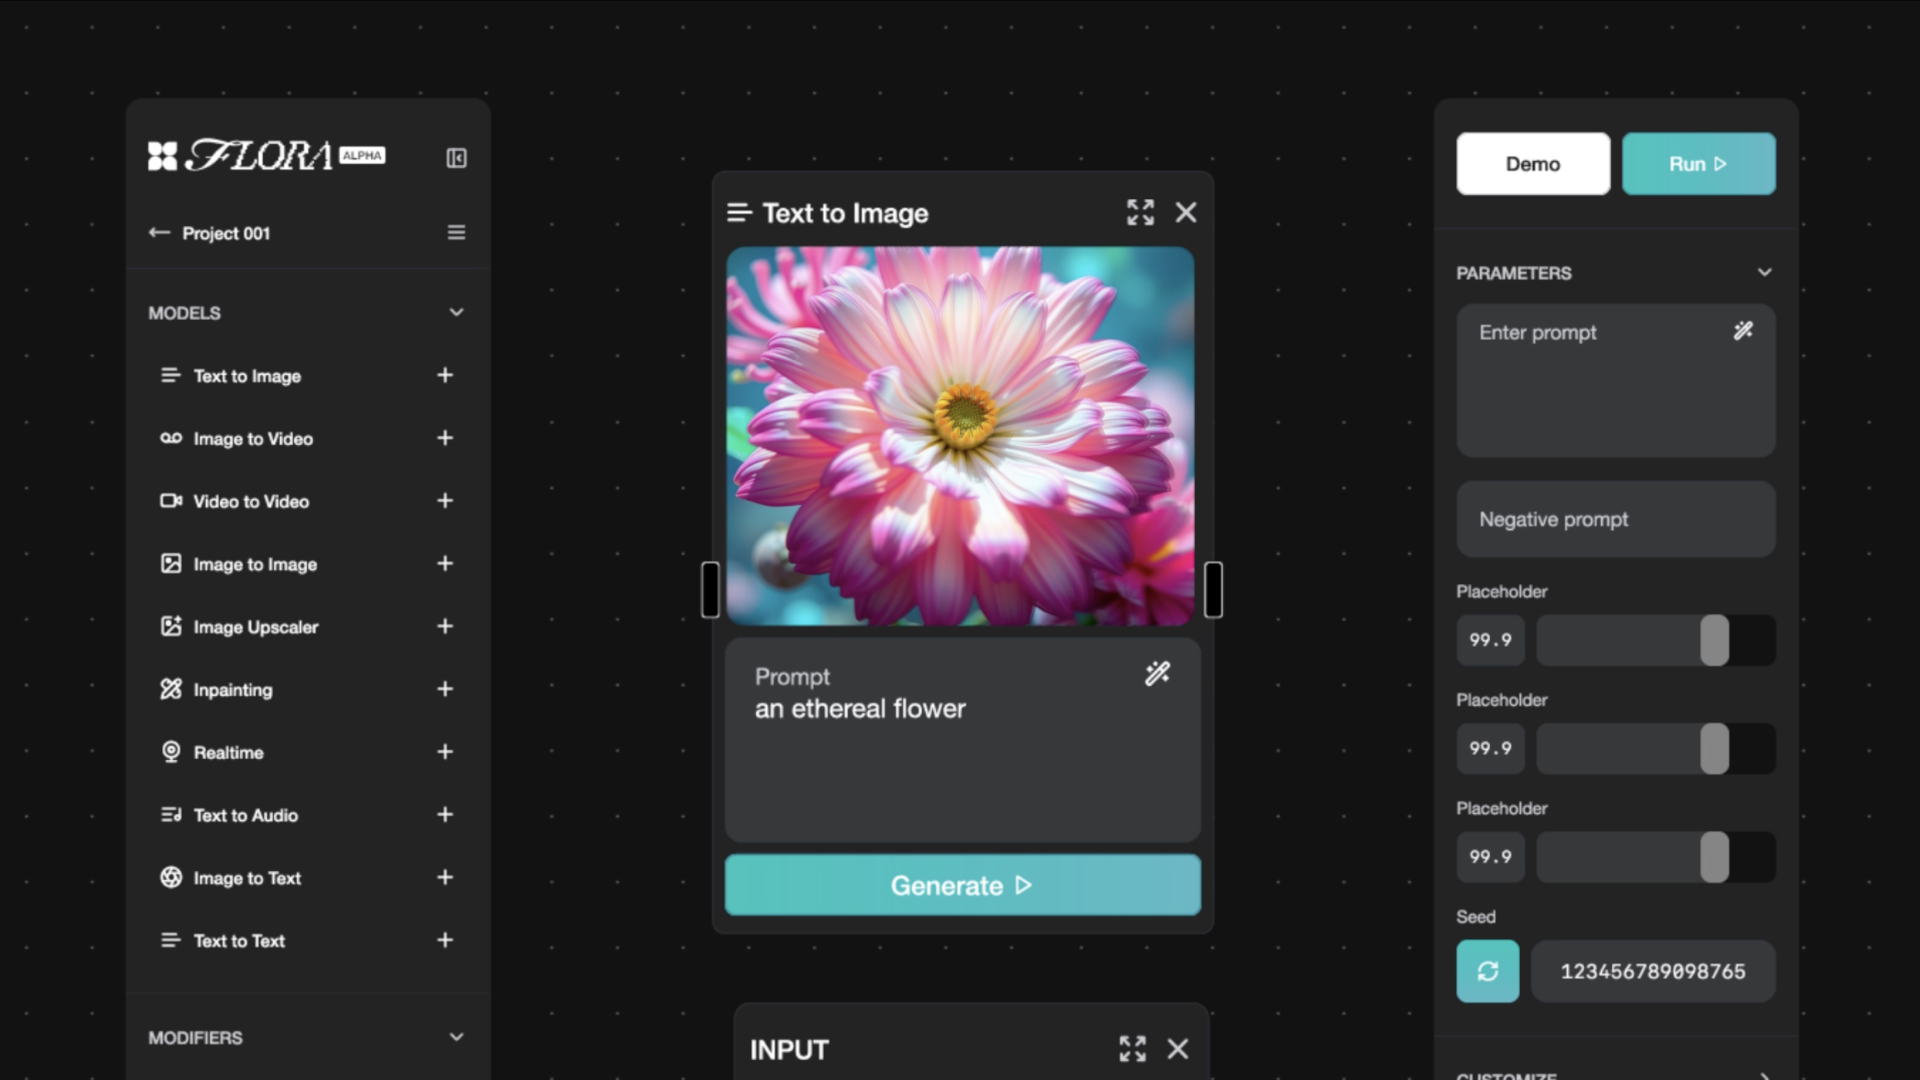1920x1080 pixels.
Task: Select Text to Audio model item
Action: (x=245, y=815)
